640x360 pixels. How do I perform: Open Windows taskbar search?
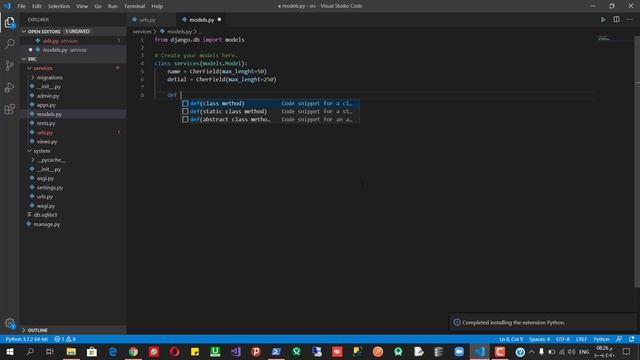click(x=30, y=352)
